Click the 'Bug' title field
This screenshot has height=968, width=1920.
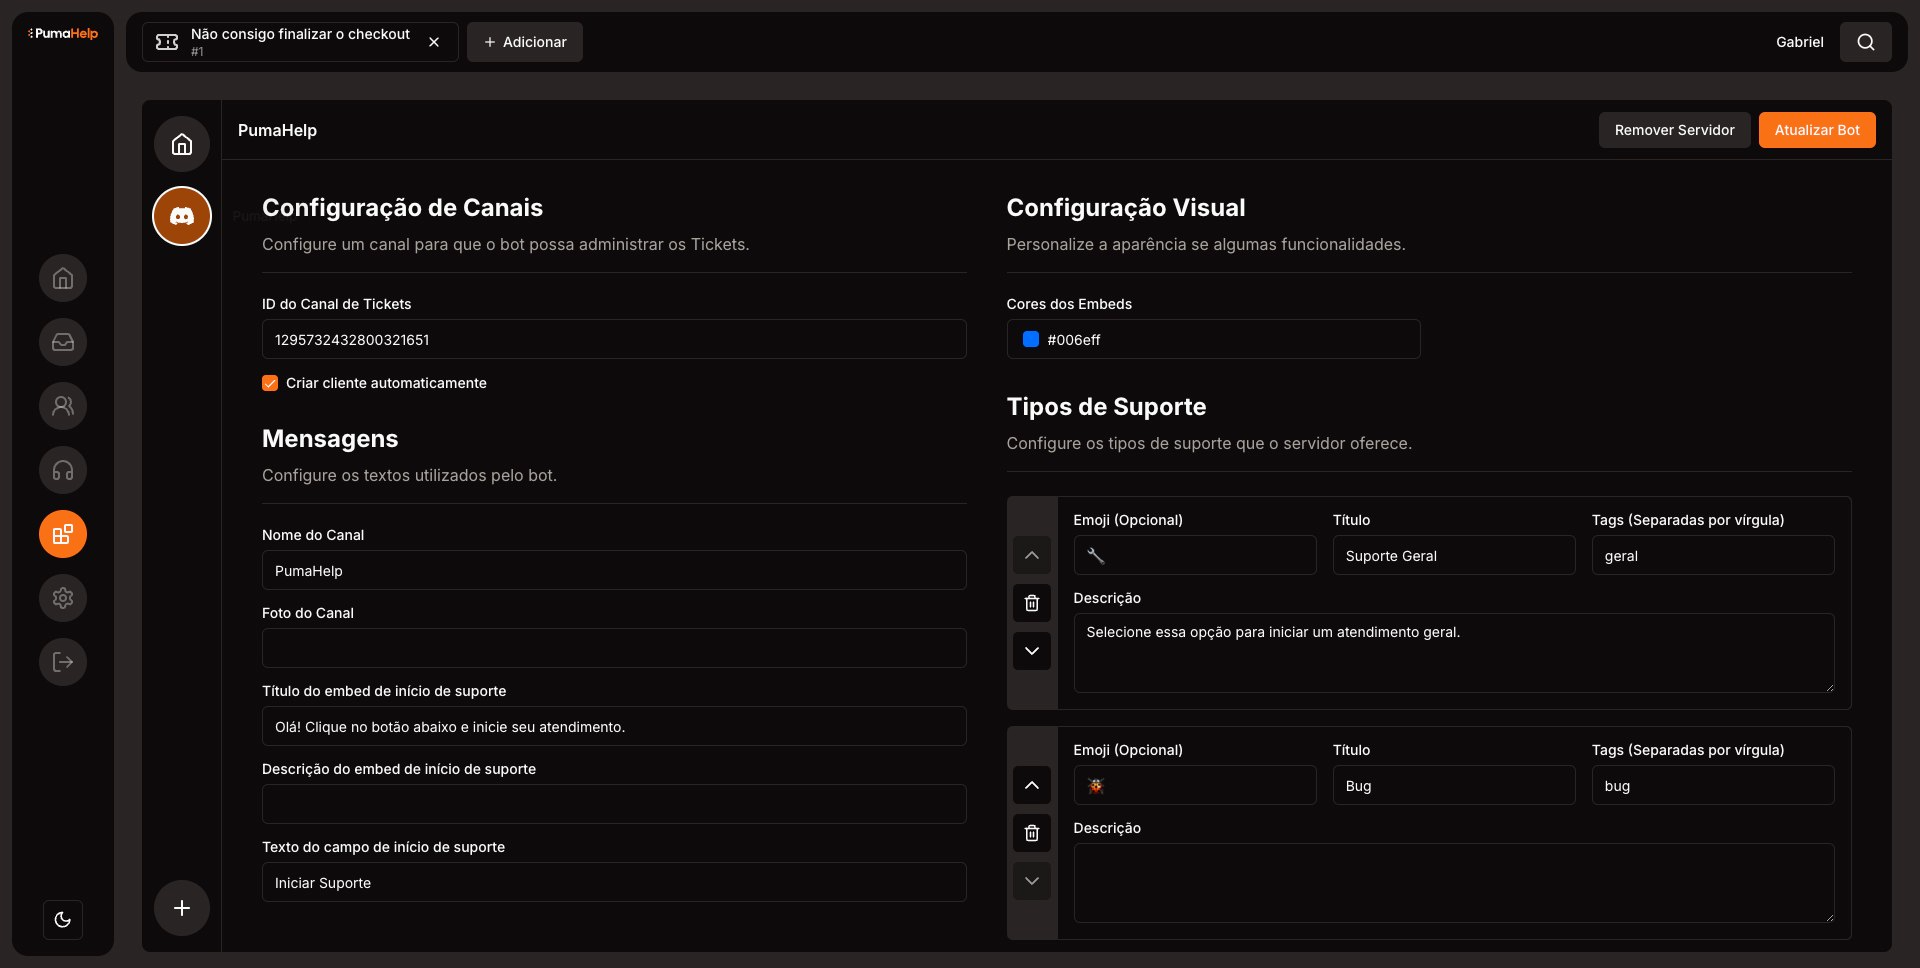coord(1454,786)
